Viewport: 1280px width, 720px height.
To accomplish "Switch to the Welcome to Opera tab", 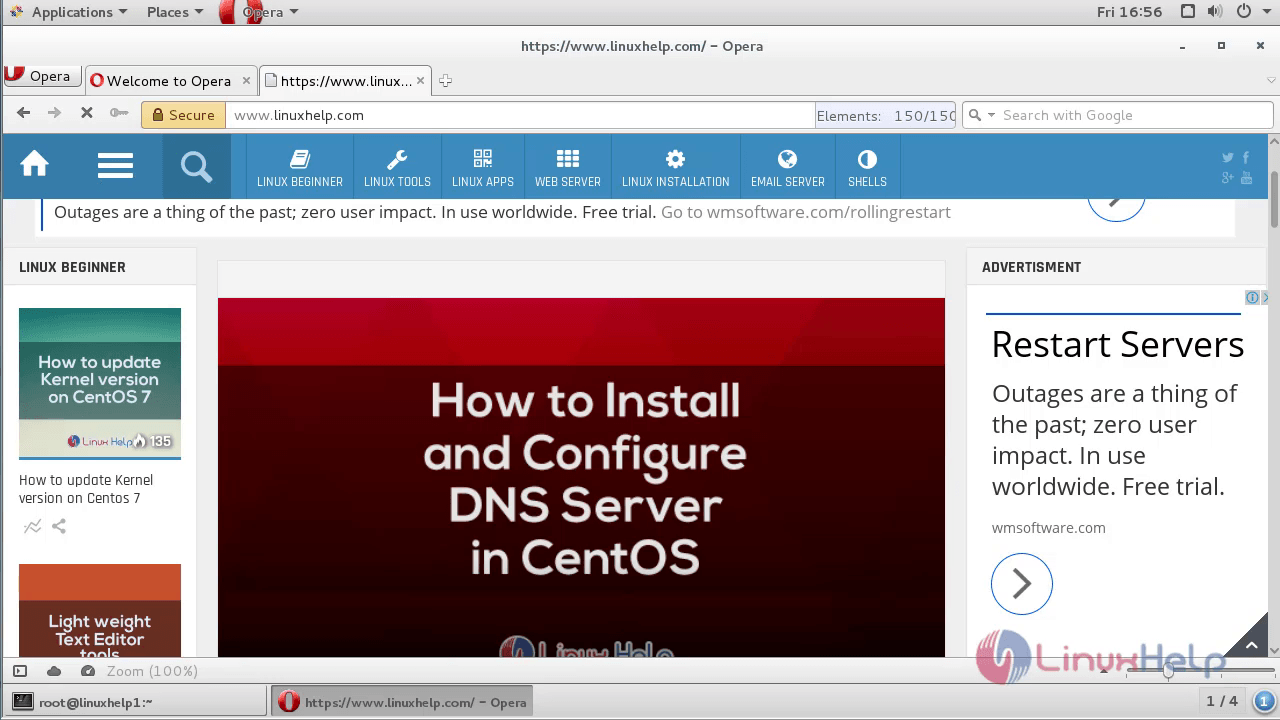I will click(170, 81).
